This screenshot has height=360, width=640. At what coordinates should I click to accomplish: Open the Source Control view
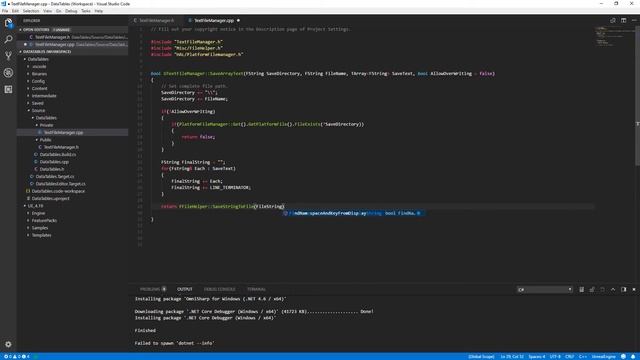[8, 56]
